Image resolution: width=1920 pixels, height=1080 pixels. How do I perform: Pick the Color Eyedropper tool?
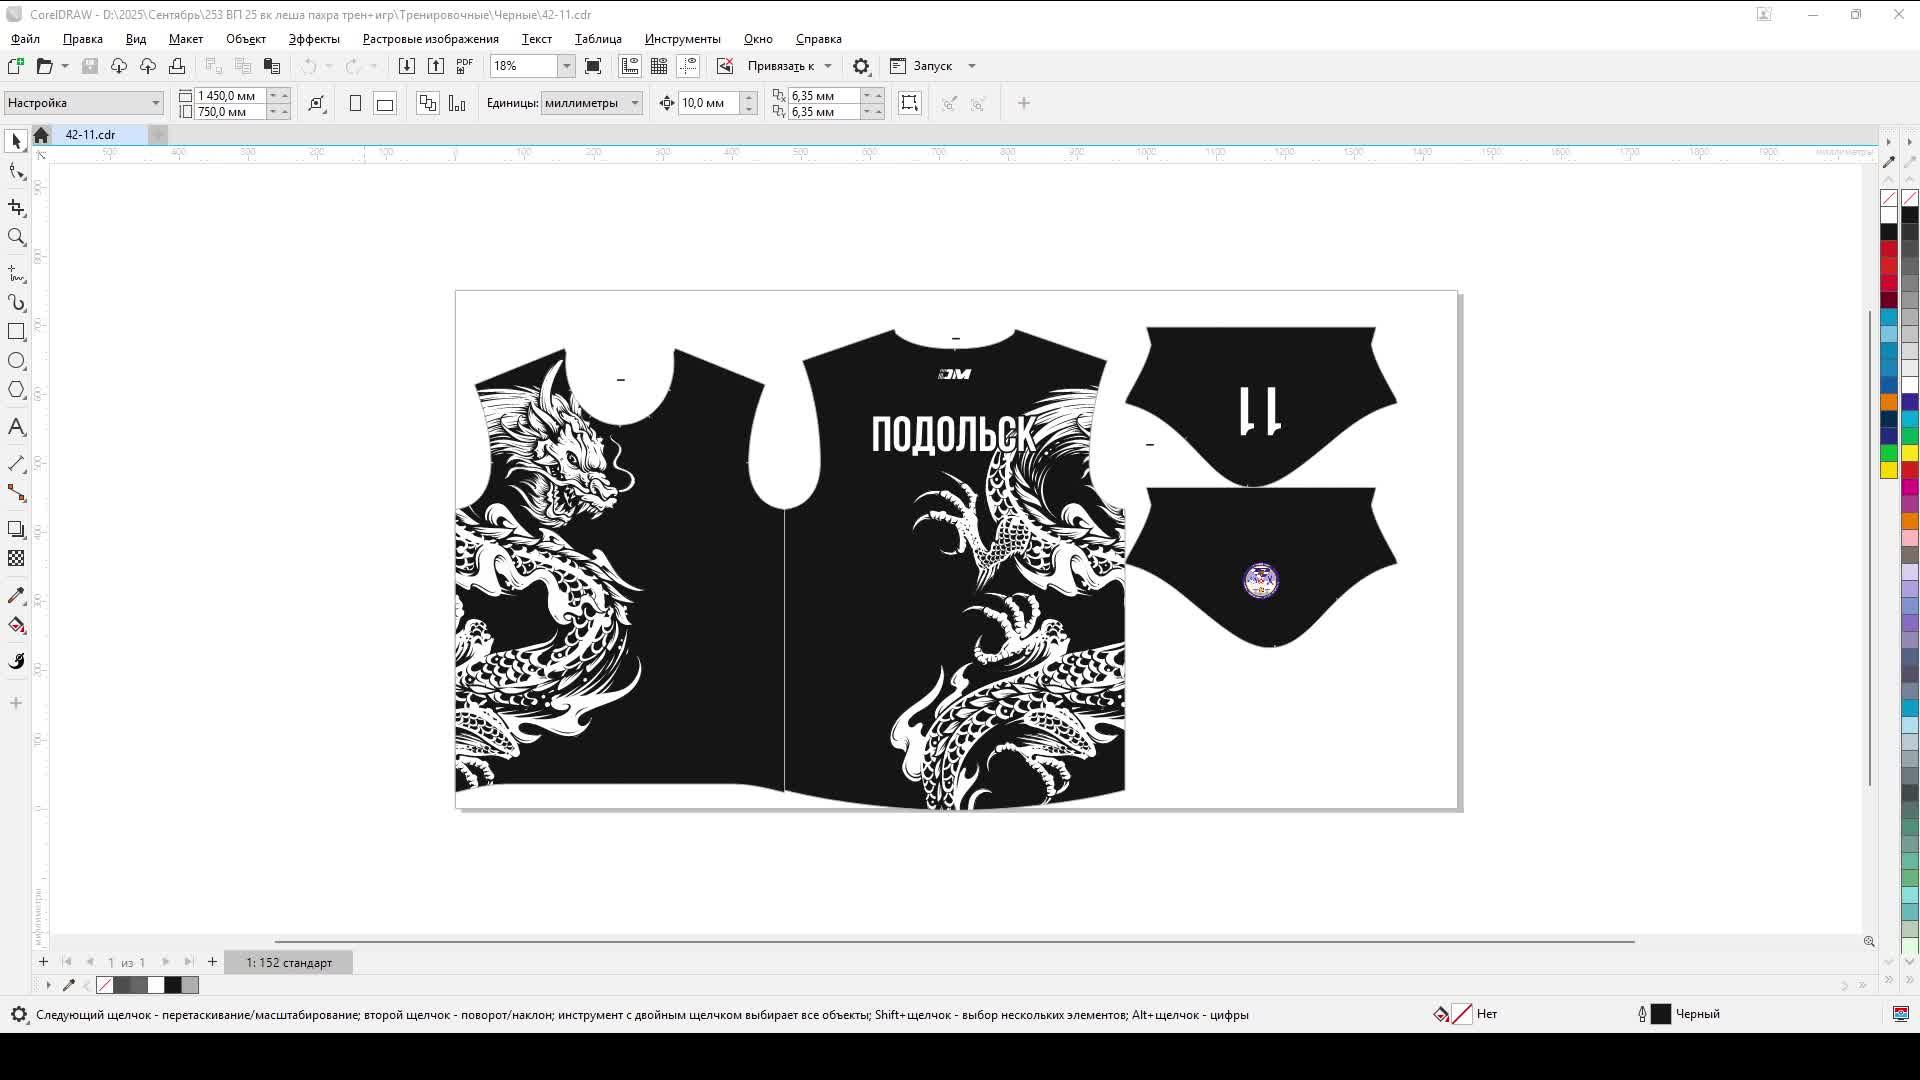pos(16,595)
